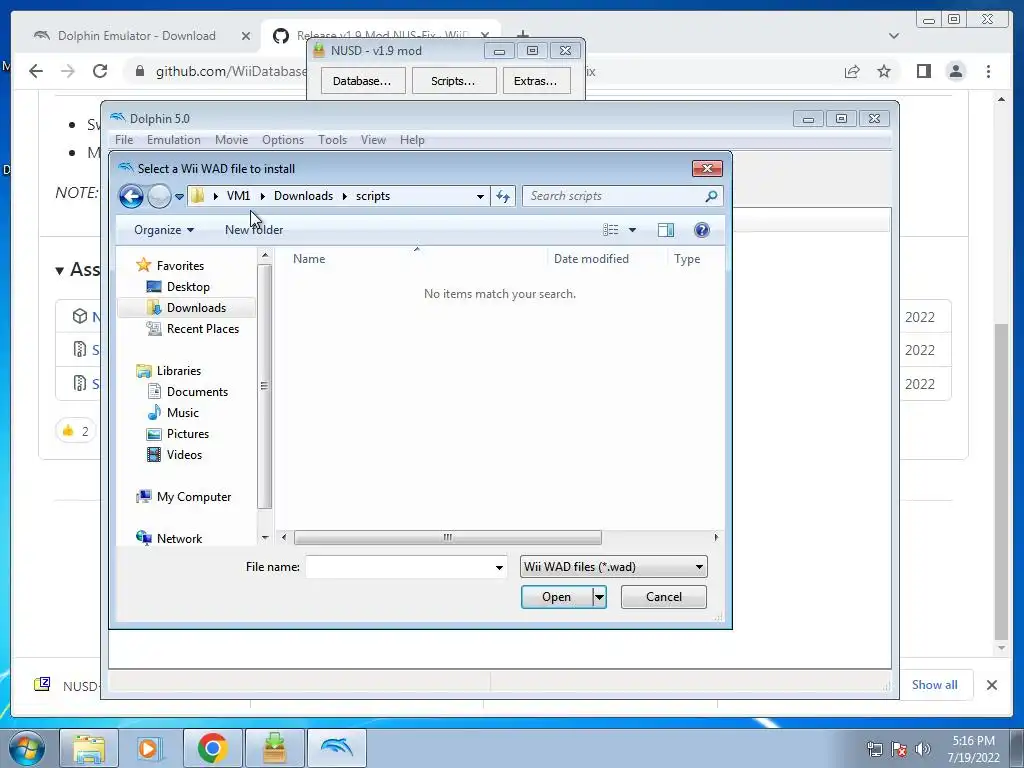Refresh the scripts folder listing
The height and width of the screenshot is (768, 1024).
503,196
